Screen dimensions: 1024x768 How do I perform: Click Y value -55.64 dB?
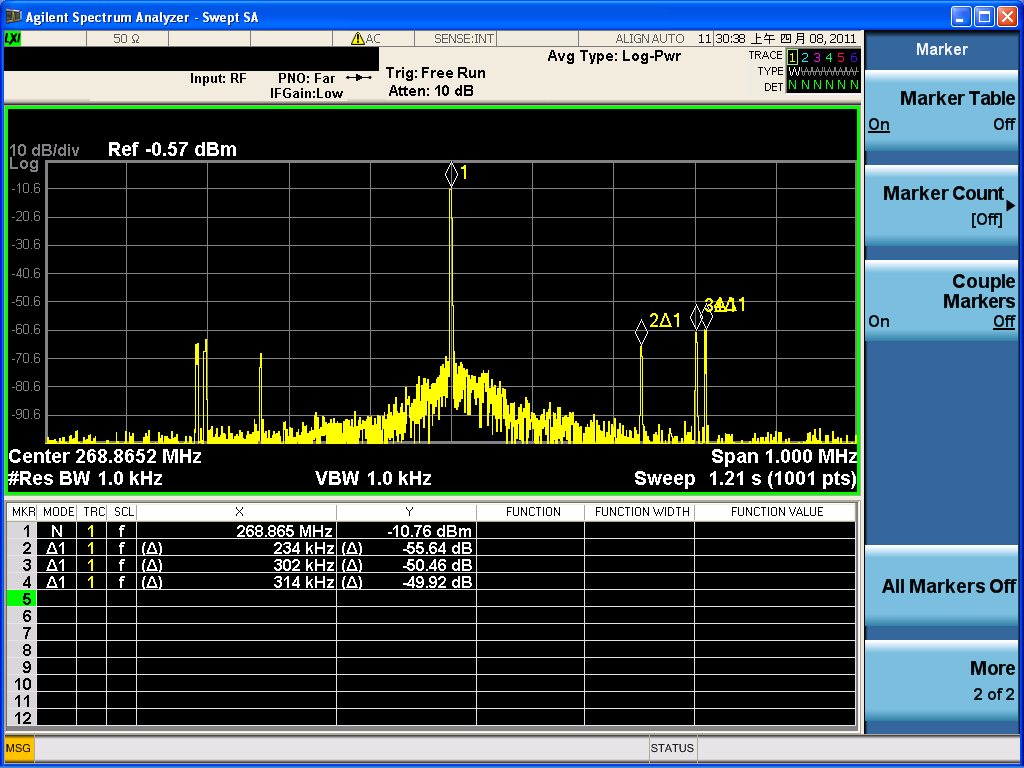pyautogui.click(x=437, y=548)
